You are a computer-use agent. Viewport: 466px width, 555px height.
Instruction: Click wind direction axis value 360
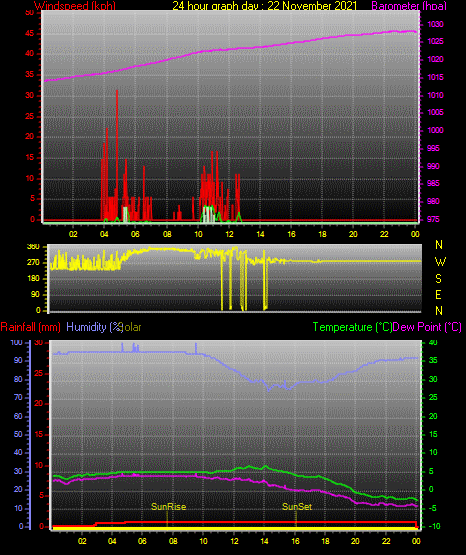(33, 247)
